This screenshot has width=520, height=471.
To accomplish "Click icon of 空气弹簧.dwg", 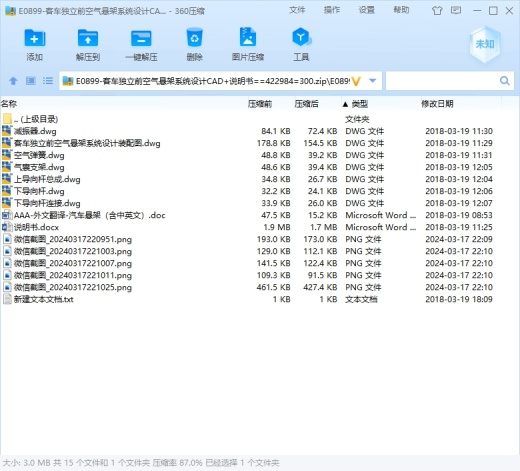I will (7, 155).
